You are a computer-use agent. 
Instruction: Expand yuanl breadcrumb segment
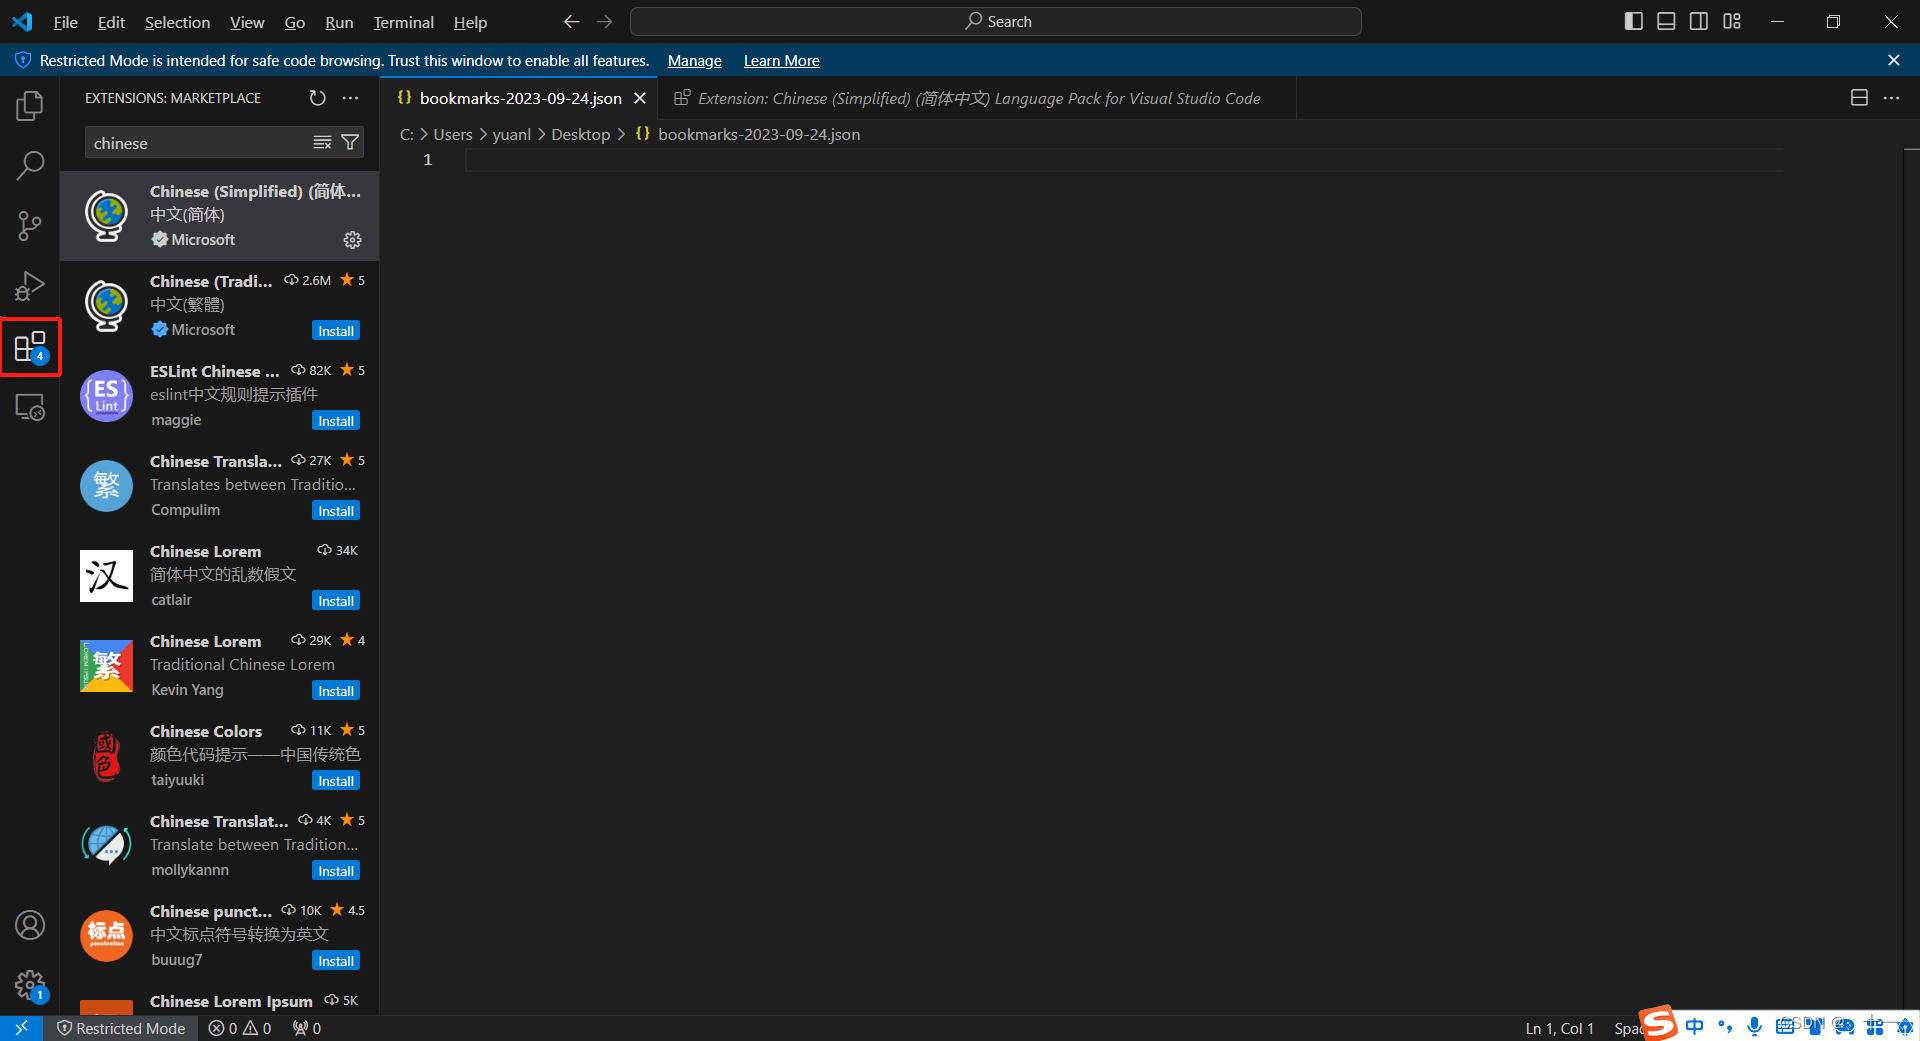pos(511,134)
